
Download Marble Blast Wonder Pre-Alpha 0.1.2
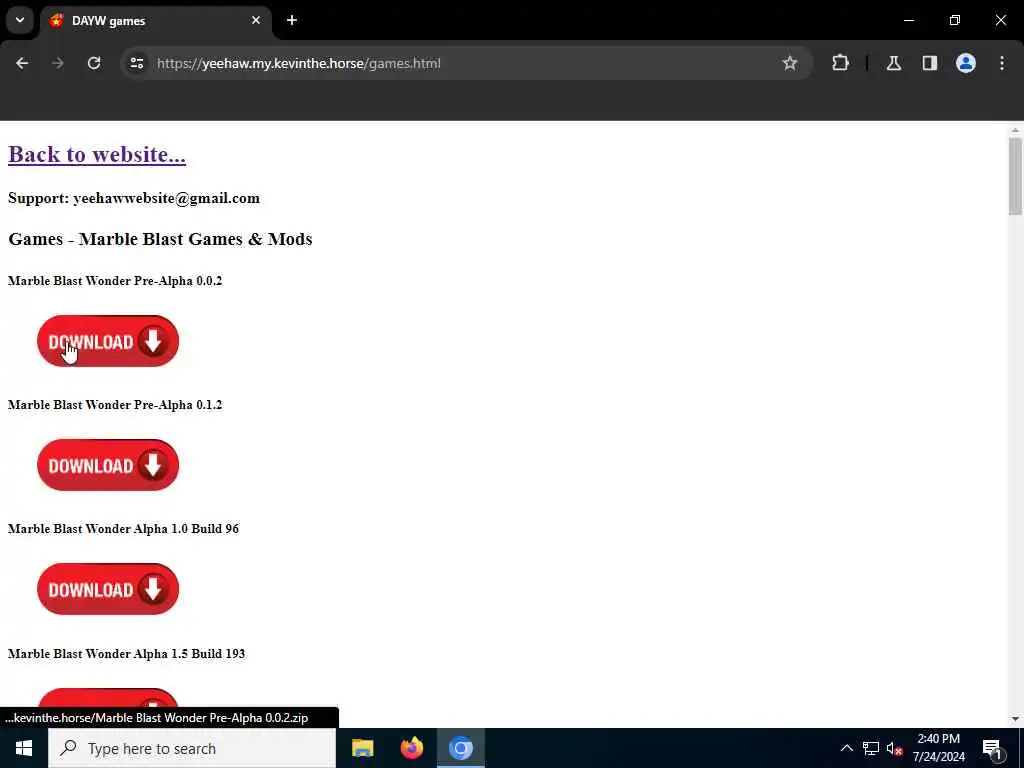coord(108,465)
